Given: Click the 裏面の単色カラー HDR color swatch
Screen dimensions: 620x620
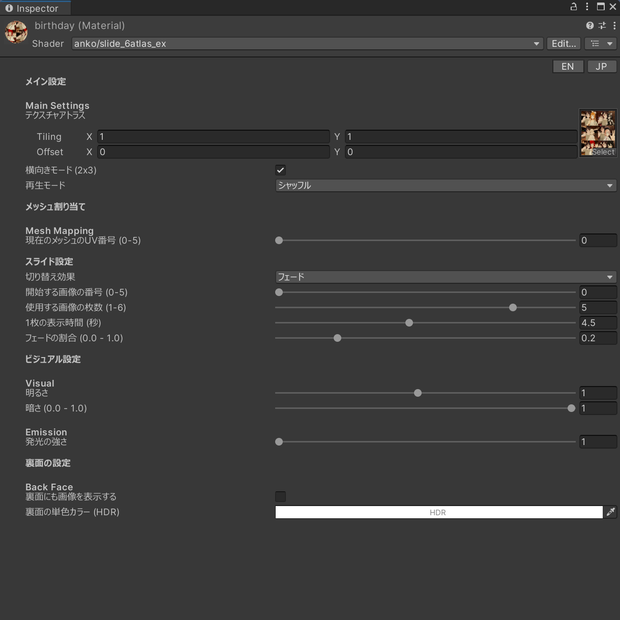Looking at the screenshot, I should coord(439,512).
